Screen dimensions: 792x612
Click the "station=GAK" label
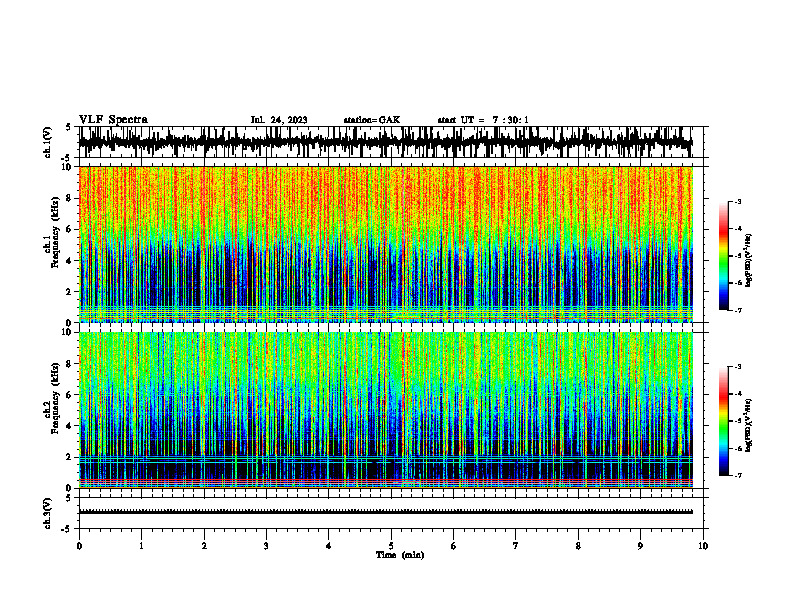(x=372, y=120)
